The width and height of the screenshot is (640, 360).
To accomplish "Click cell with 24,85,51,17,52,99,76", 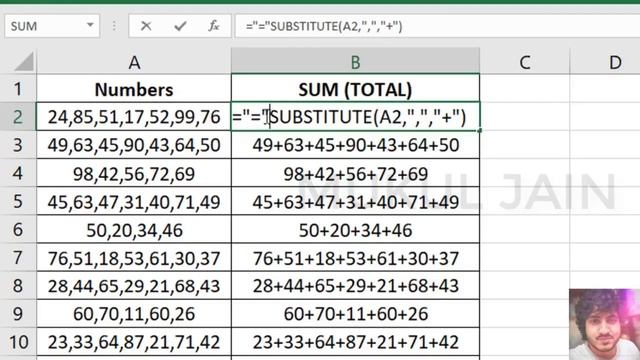I will pyautogui.click(x=134, y=117).
